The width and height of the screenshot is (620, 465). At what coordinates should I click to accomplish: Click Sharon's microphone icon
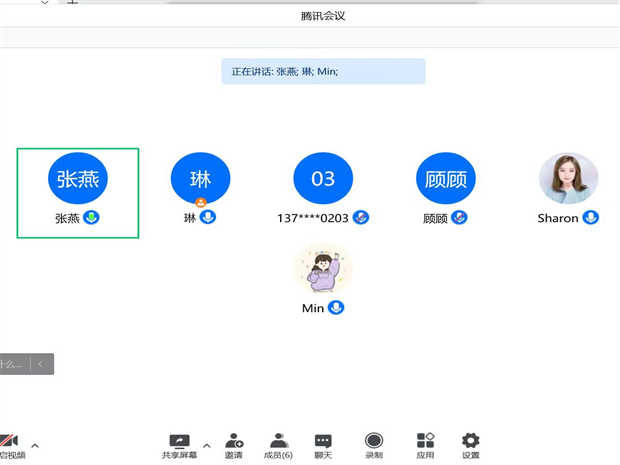pos(591,217)
